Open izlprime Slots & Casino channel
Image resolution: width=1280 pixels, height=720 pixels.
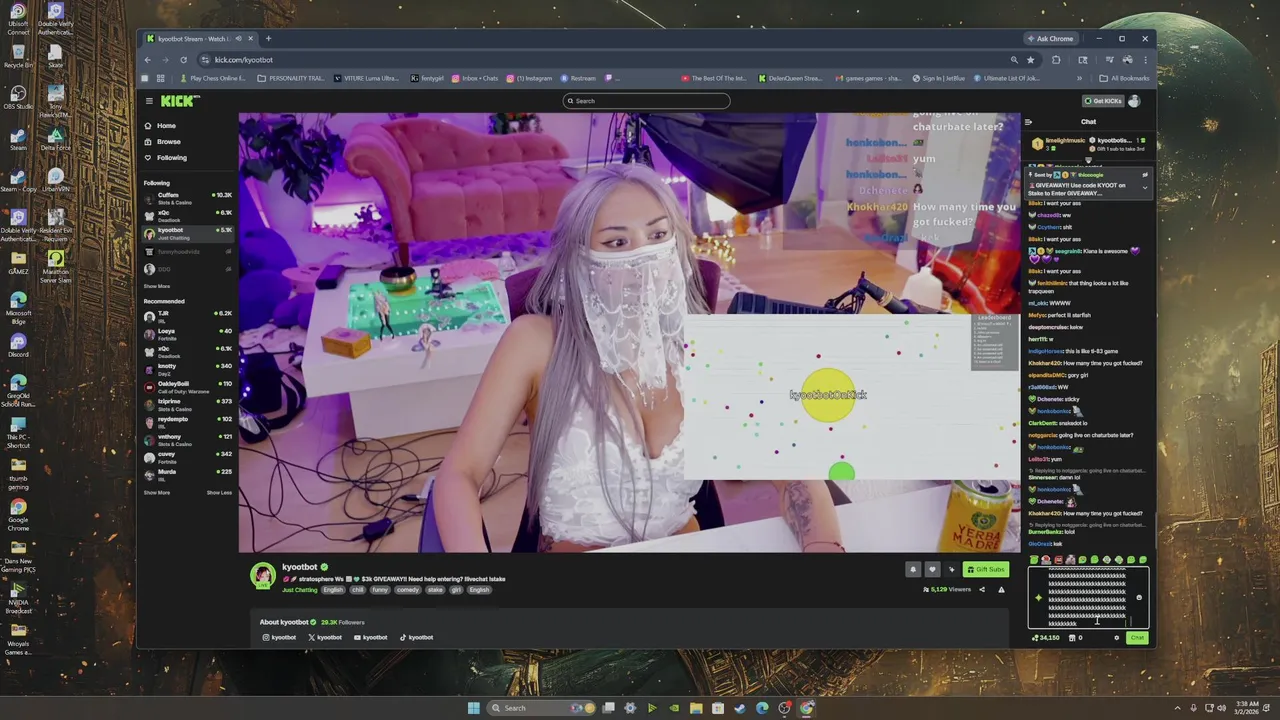pos(187,404)
